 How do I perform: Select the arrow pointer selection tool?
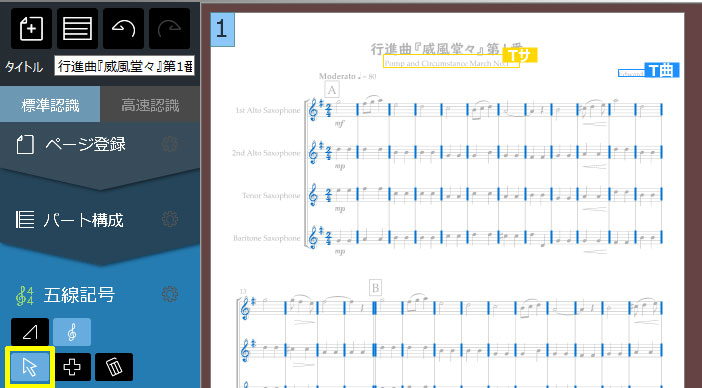point(30,367)
